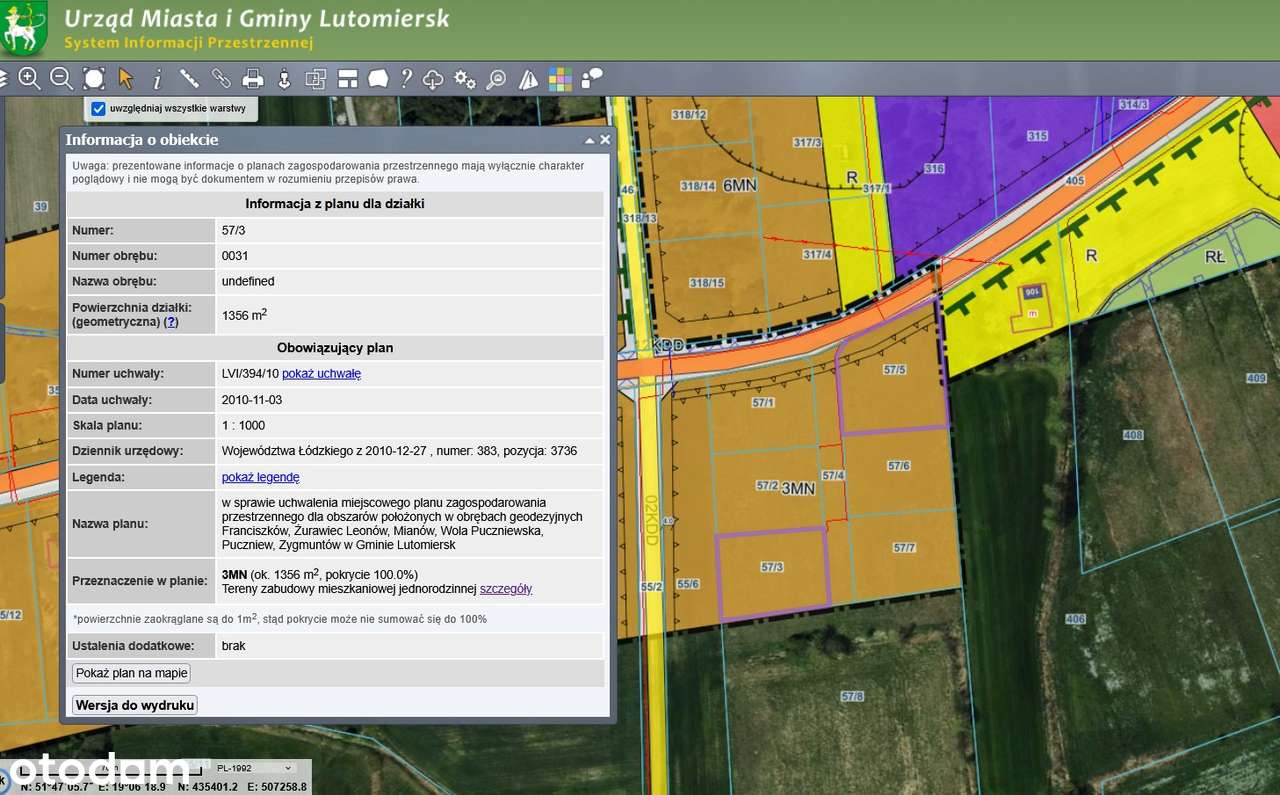This screenshot has width=1280, height=795.
Task: Choose the ruler measurement tool
Action: 189,78
